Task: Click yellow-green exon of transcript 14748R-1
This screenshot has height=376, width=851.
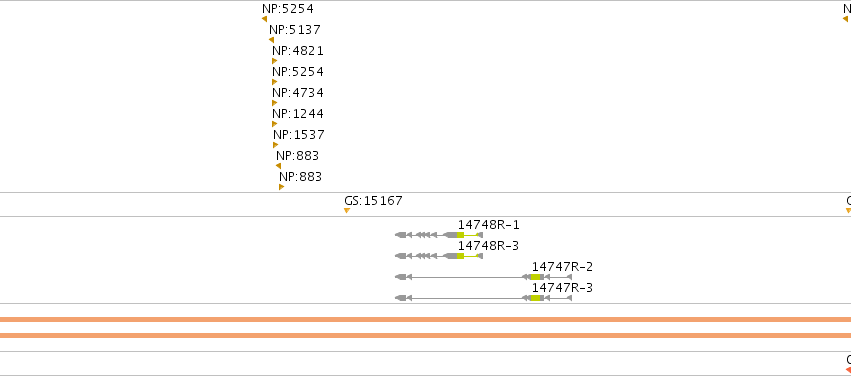Action: point(460,235)
